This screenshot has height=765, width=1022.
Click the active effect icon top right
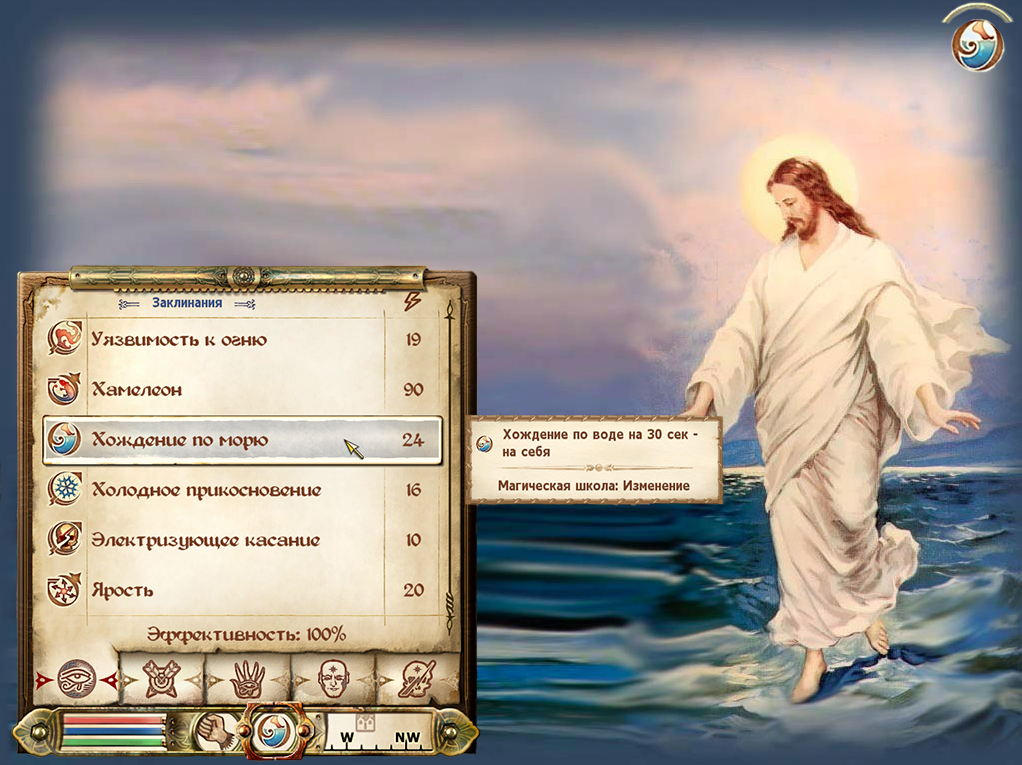(976, 45)
